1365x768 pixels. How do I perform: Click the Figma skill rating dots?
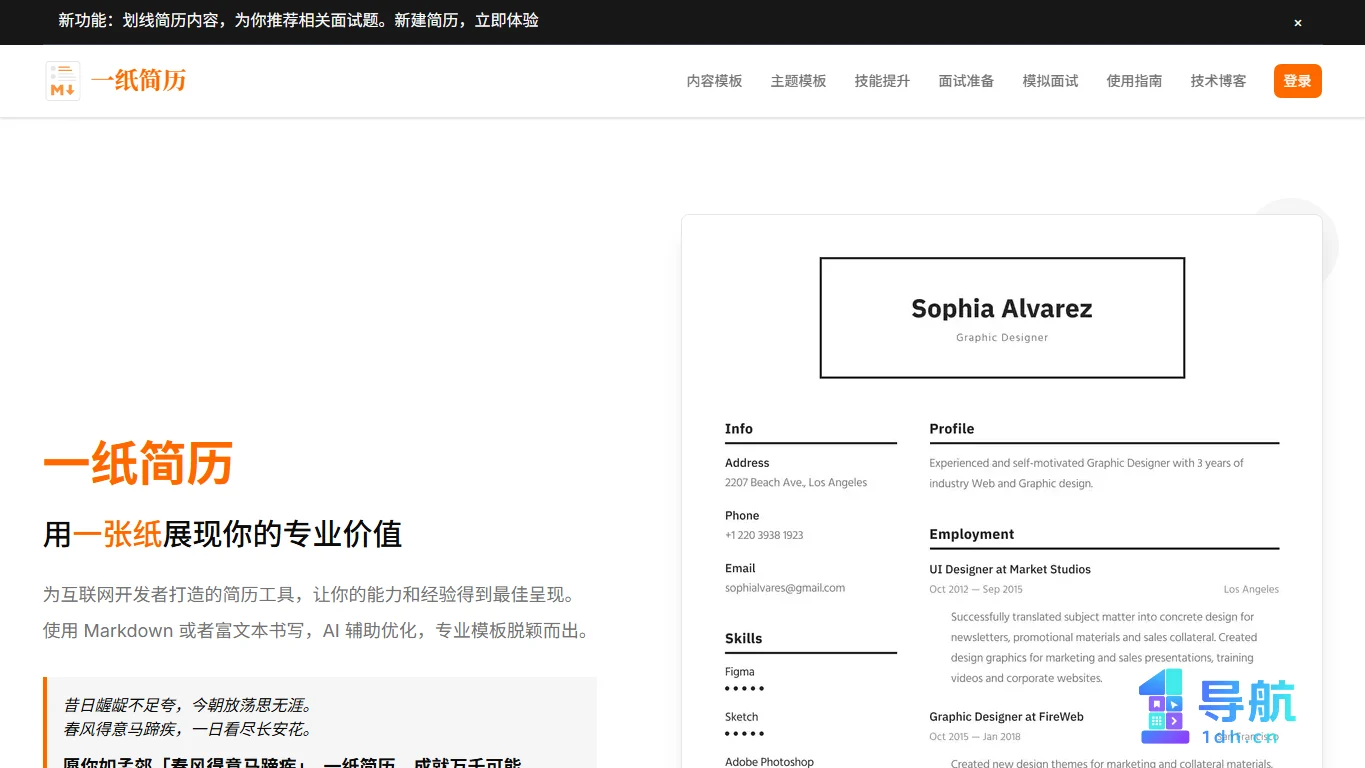click(x=744, y=689)
